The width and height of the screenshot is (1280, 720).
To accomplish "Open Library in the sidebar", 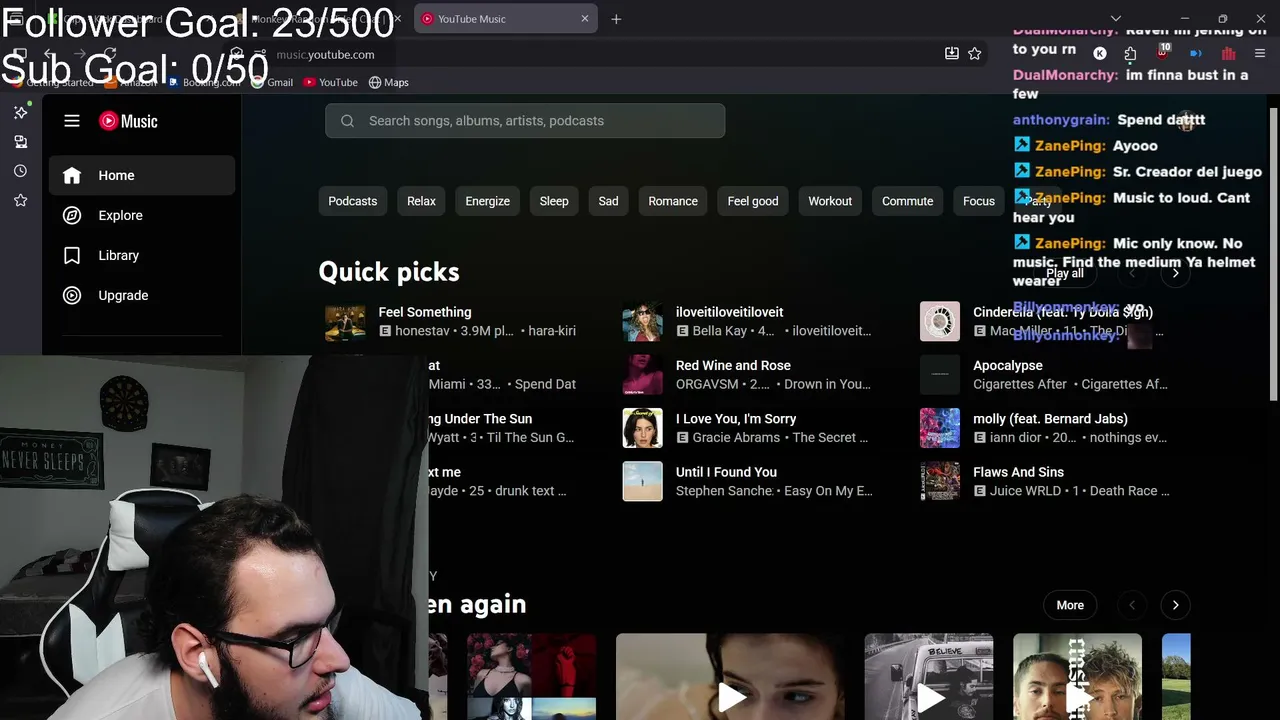I will tap(142, 255).
